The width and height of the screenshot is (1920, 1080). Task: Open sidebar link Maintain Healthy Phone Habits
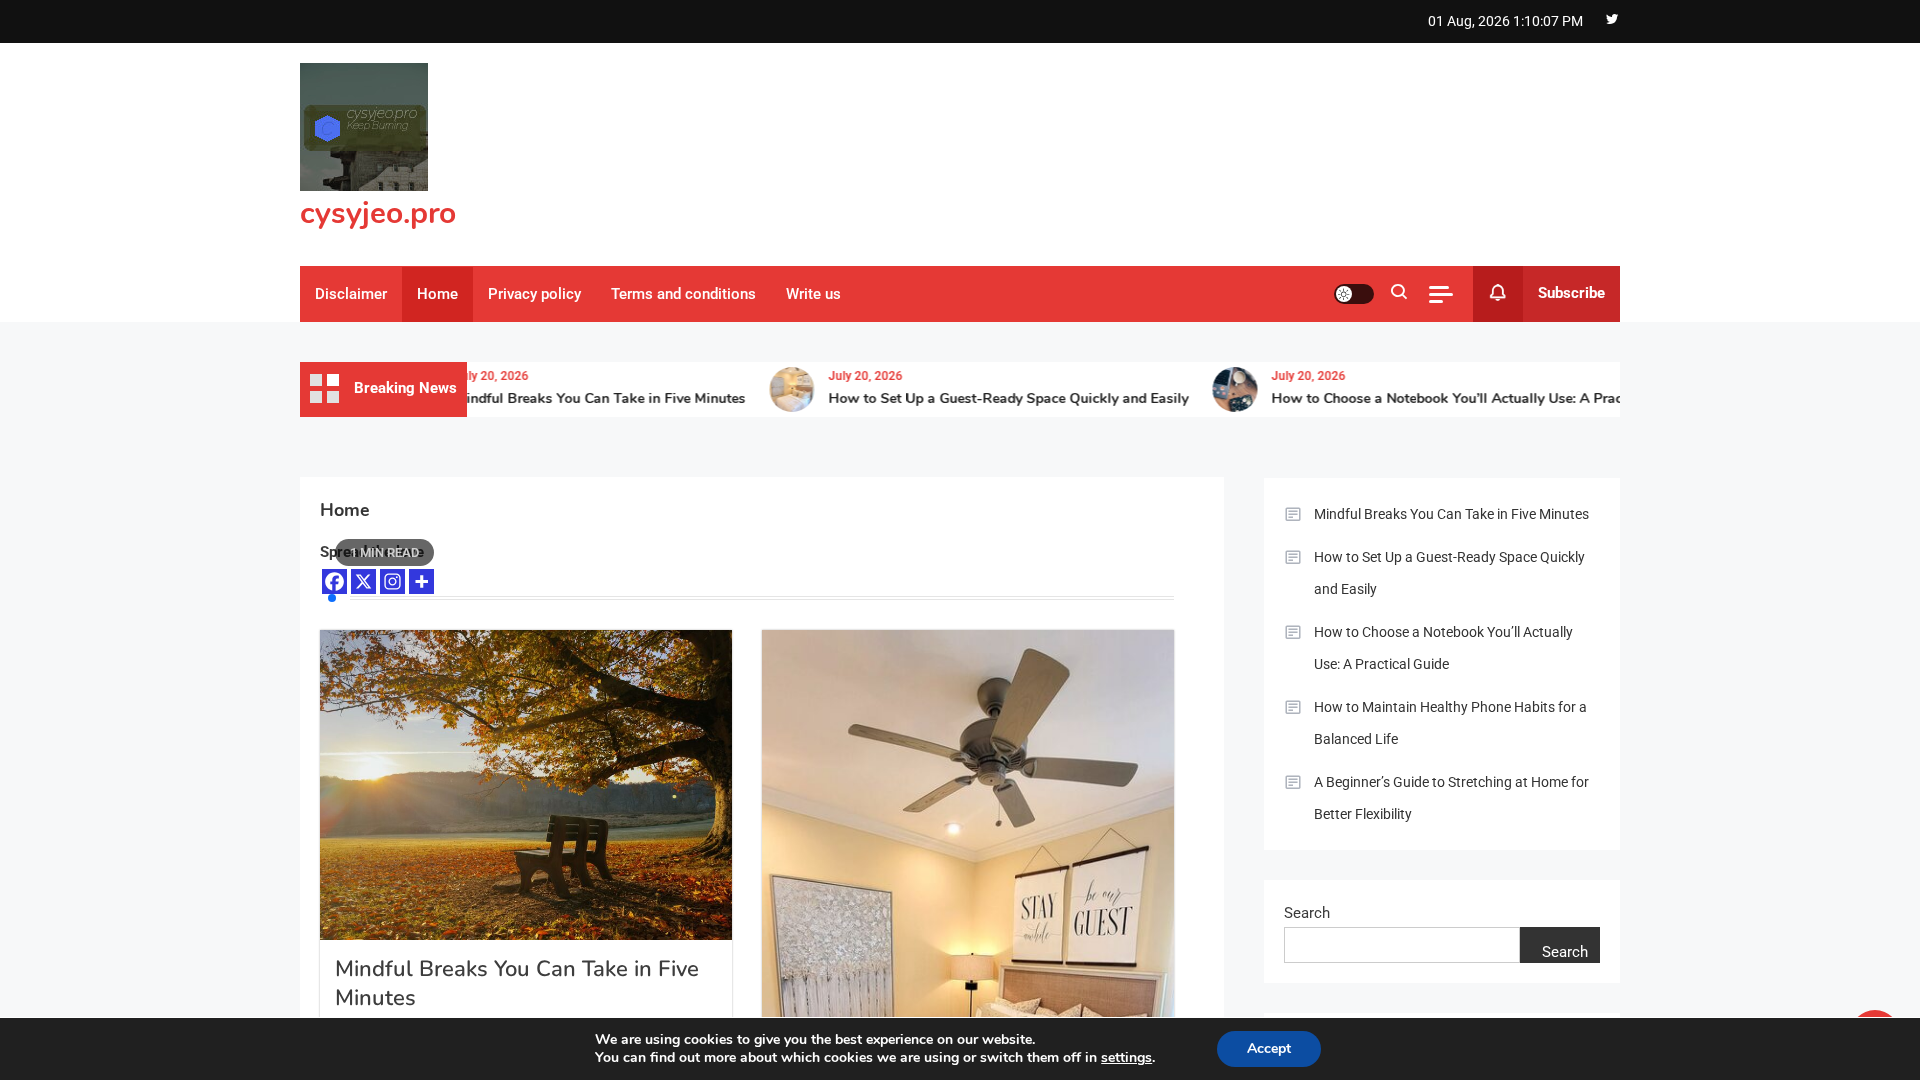(x=1450, y=723)
